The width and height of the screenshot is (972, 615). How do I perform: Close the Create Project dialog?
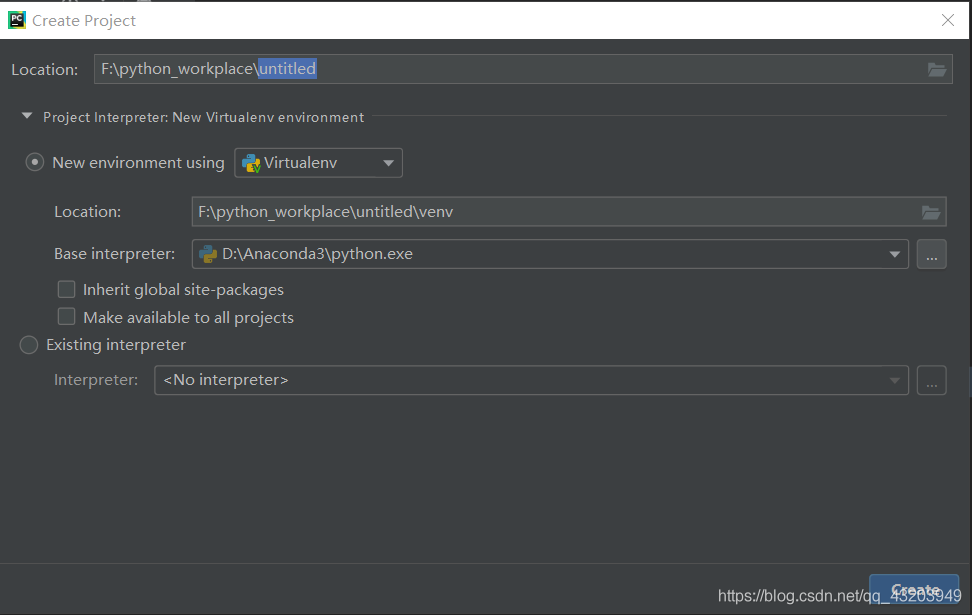coord(948,20)
